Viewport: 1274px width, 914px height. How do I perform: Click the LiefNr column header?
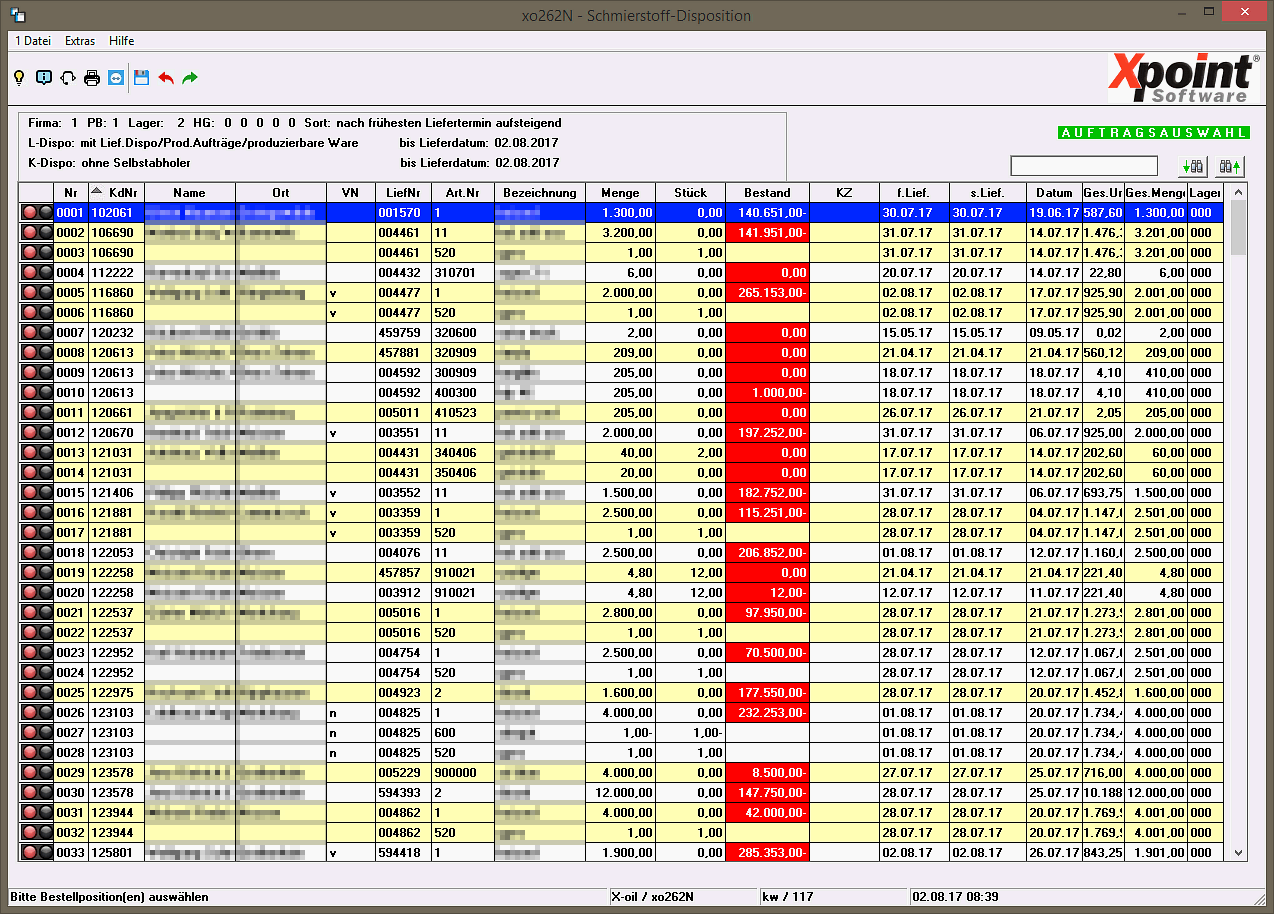click(403, 192)
